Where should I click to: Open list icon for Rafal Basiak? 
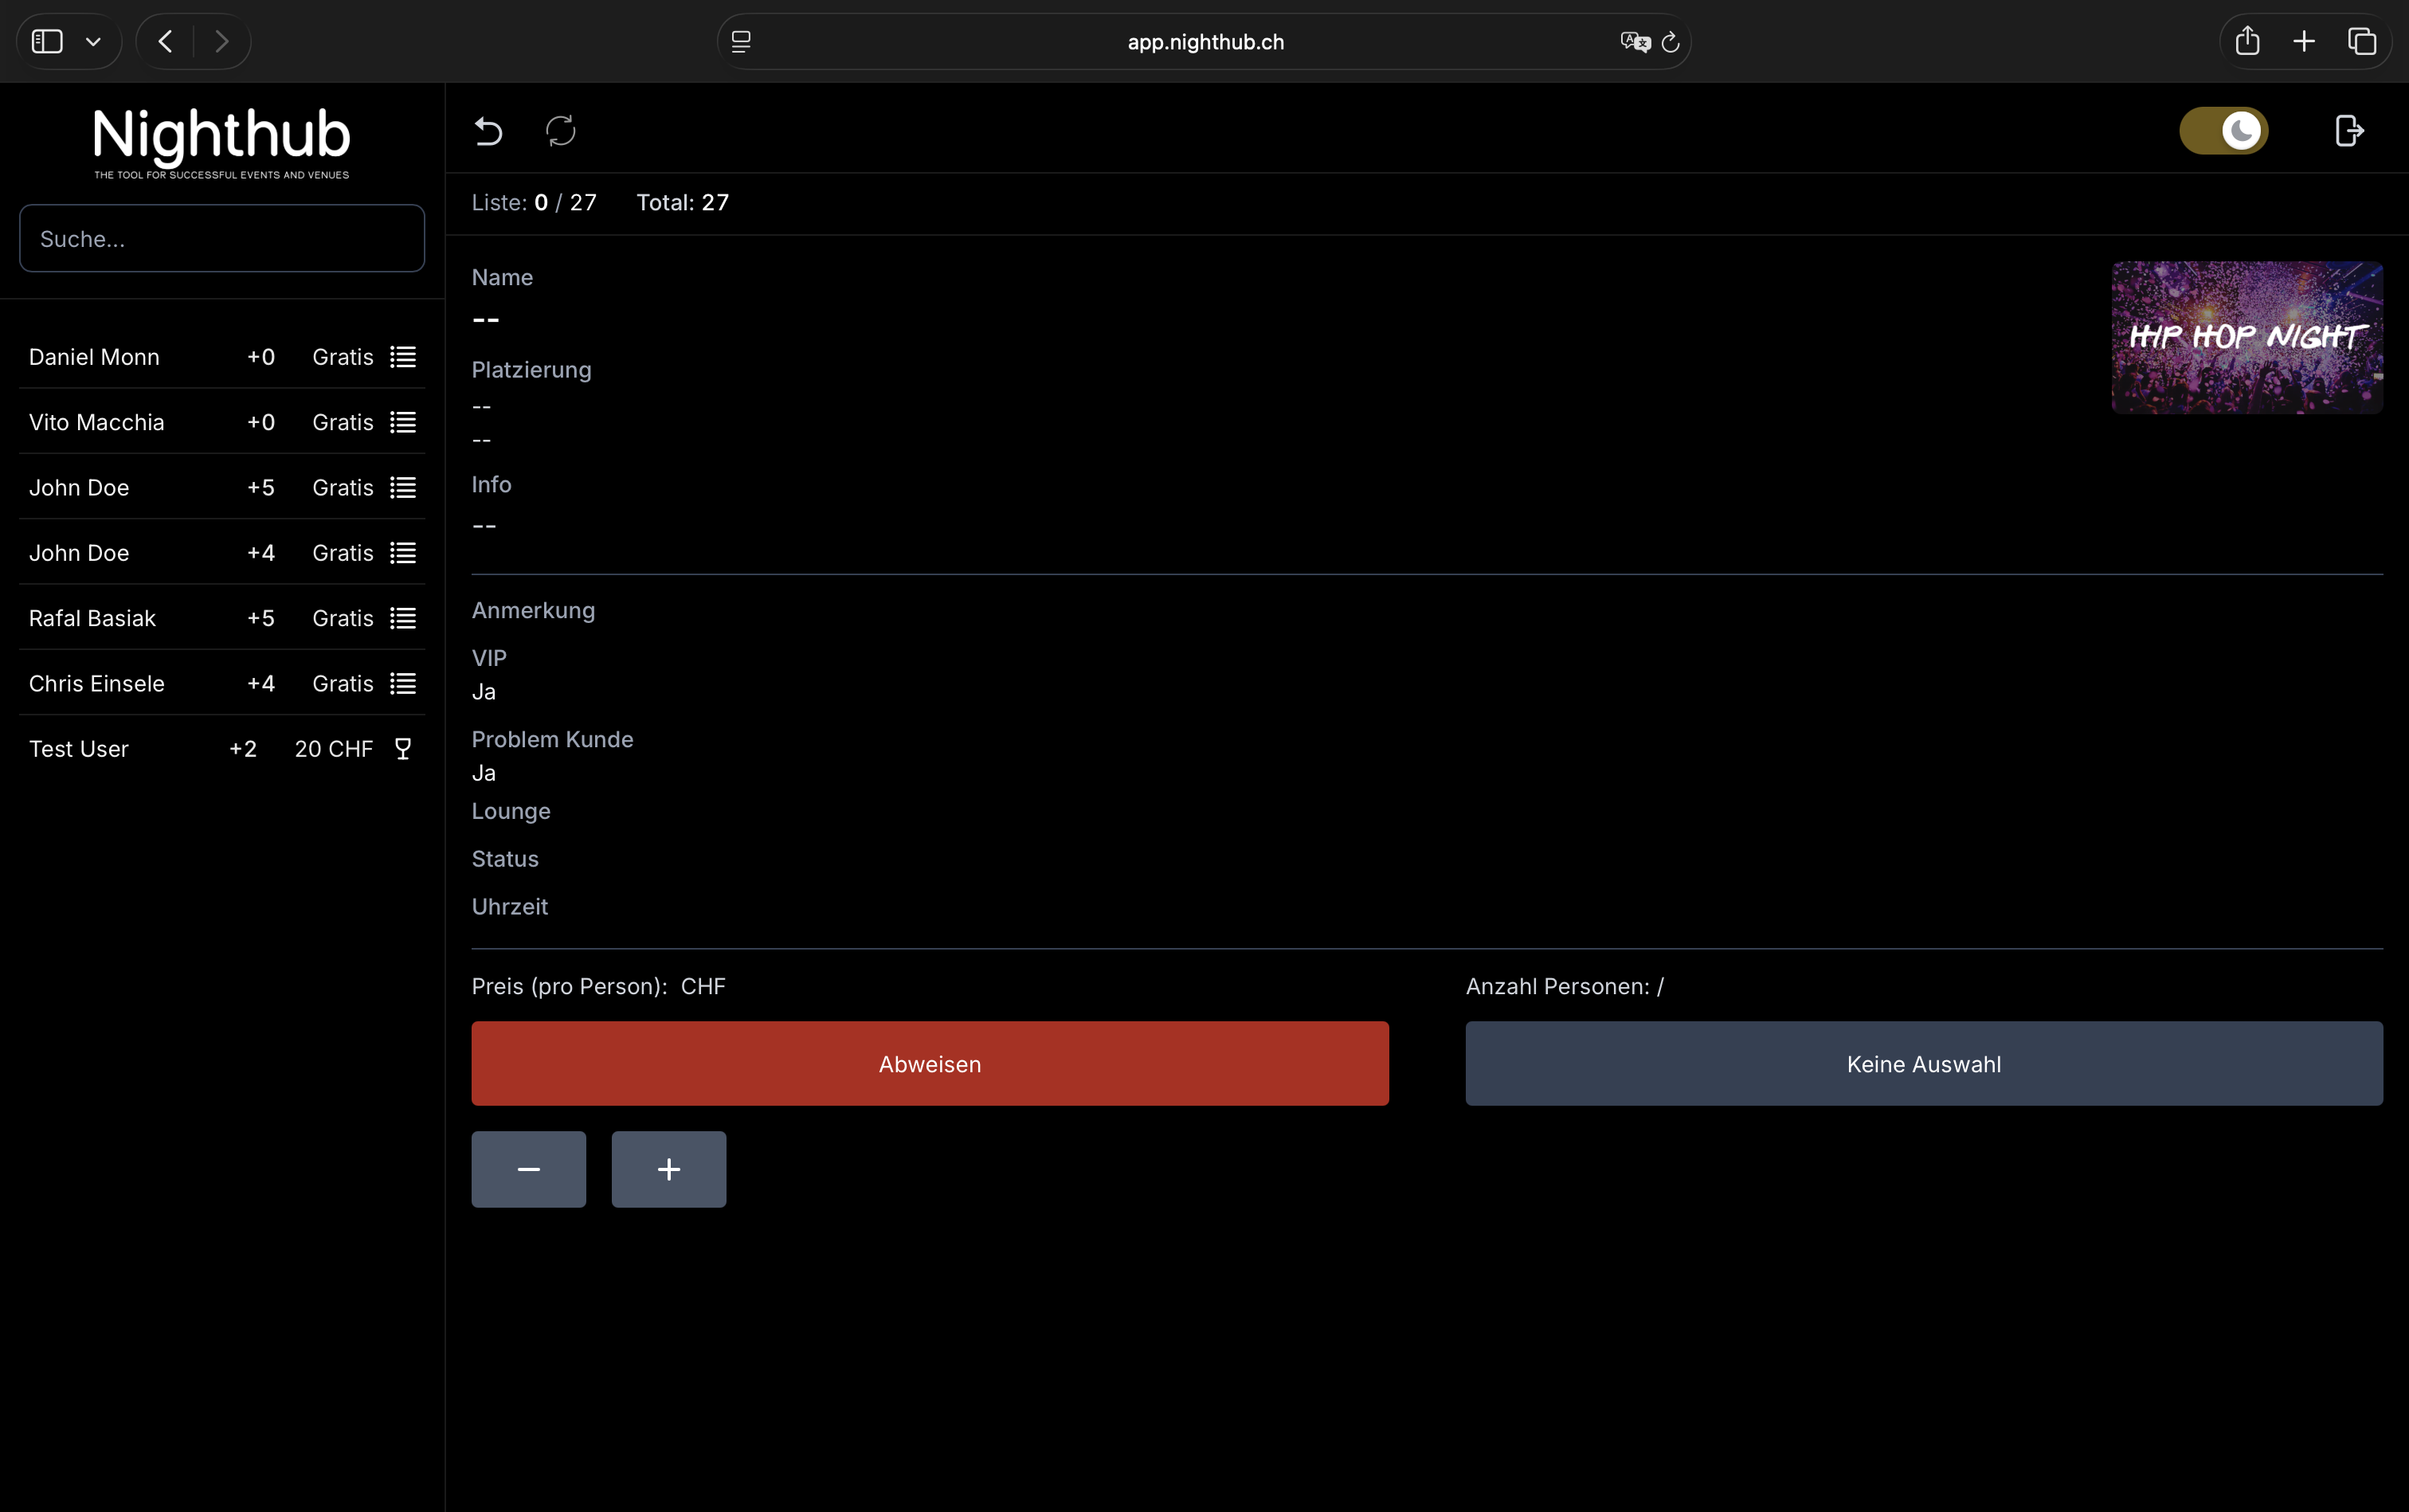(403, 618)
